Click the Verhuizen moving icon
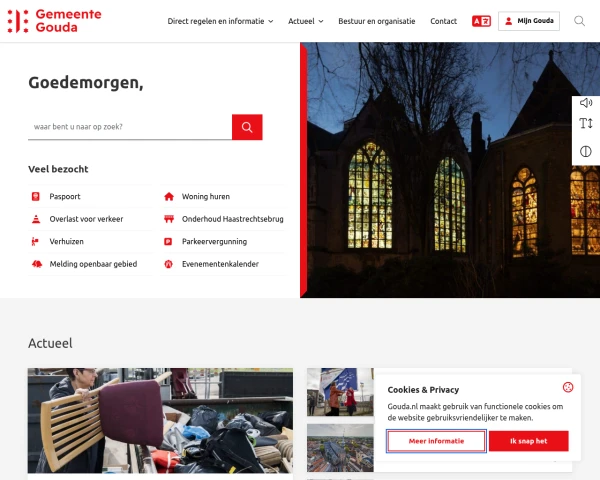Viewport: 600px width, 480px height. coord(35,242)
